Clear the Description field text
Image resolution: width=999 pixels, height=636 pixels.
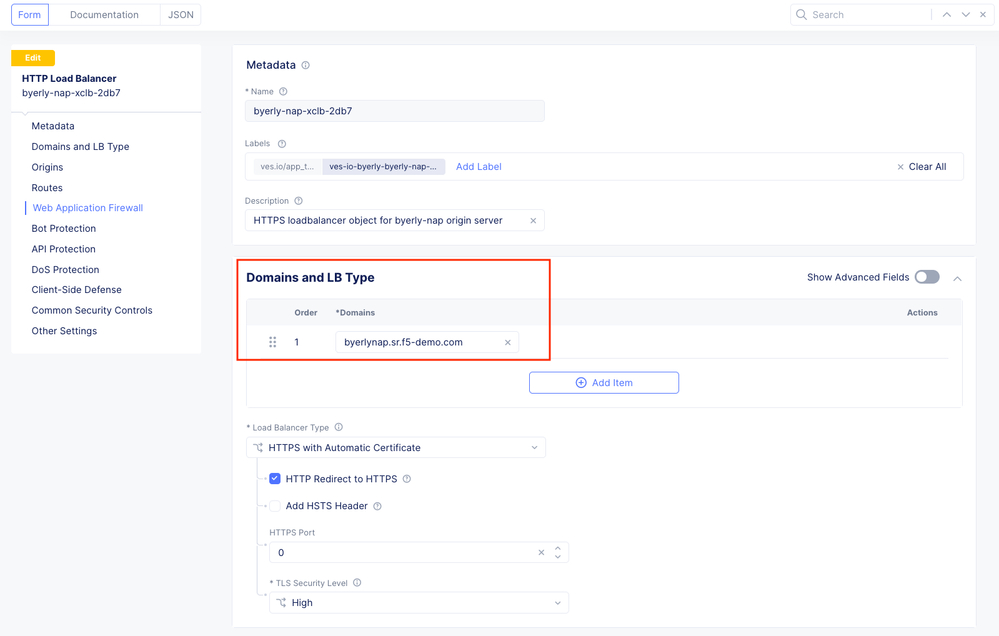533,221
